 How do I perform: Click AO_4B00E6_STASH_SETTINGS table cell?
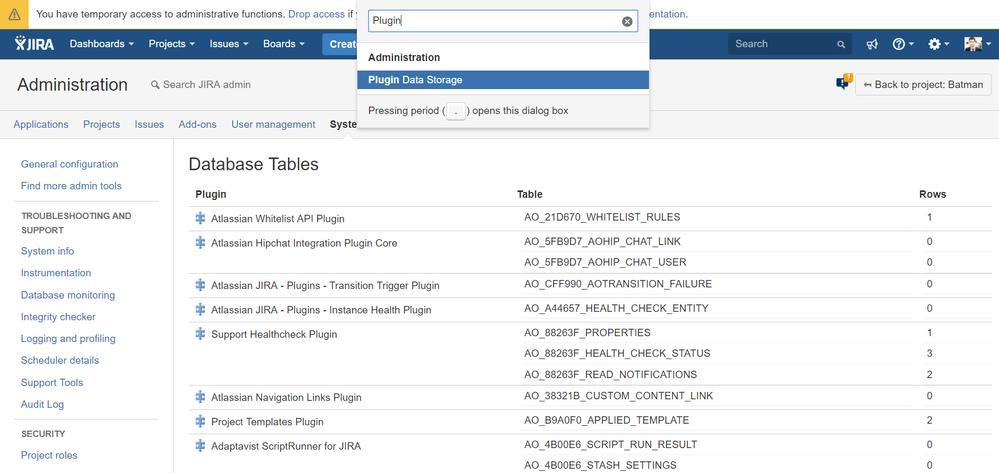(x=600, y=465)
